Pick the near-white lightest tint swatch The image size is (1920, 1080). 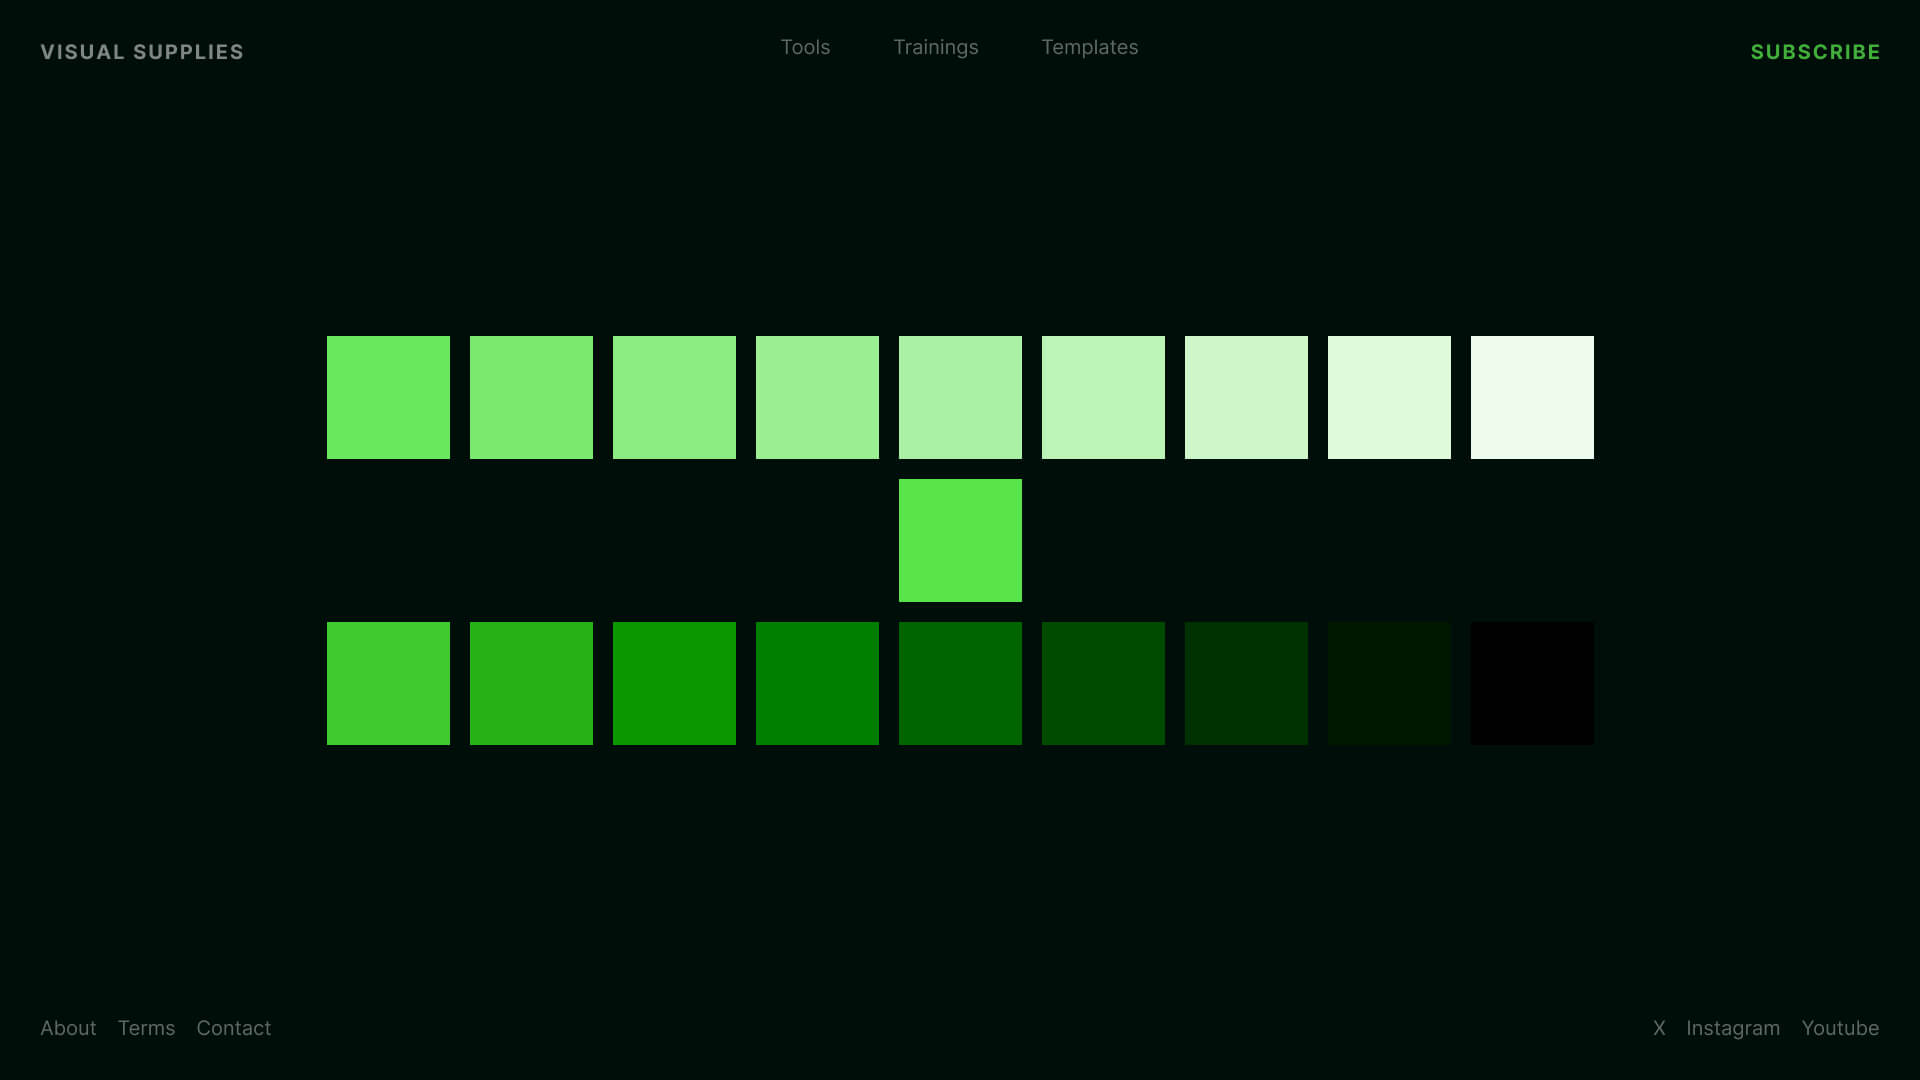(1532, 397)
